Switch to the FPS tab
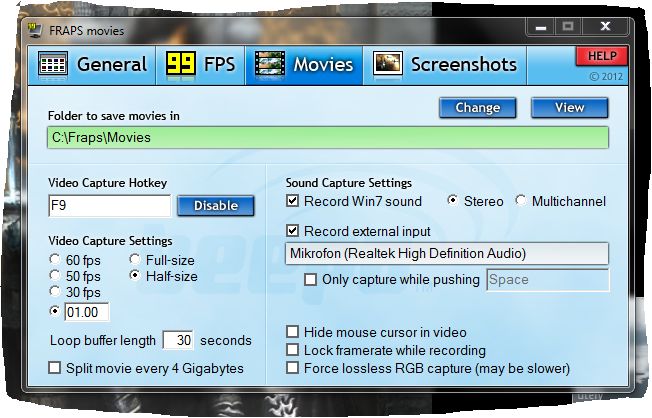The height and width of the screenshot is (418, 652). pyautogui.click(x=201, y=64)
